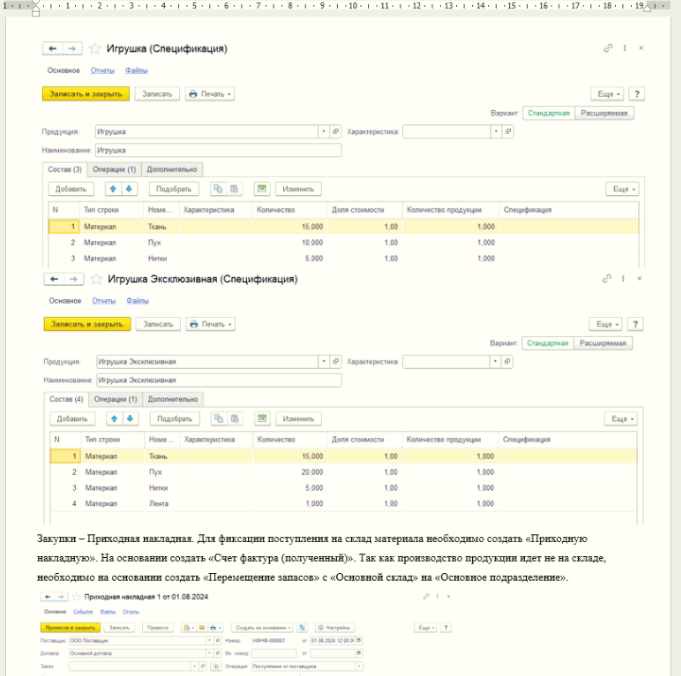Click the help question mark in Игрушка form

(x=635, y=93)
